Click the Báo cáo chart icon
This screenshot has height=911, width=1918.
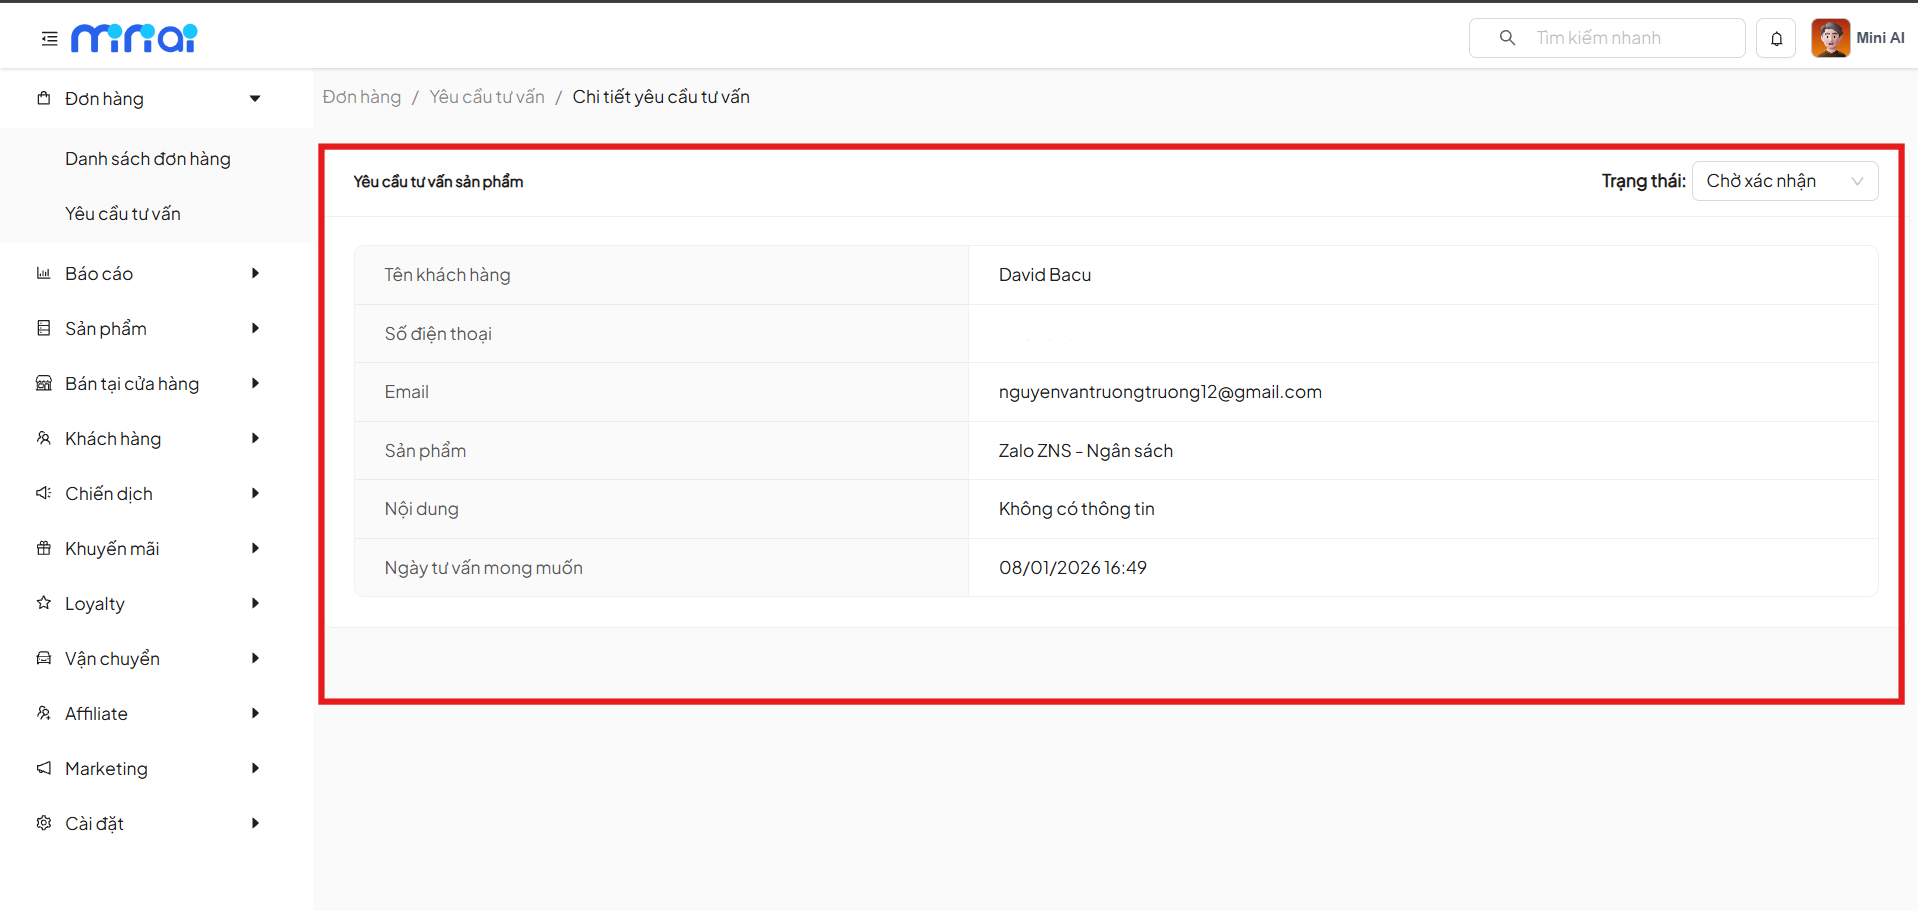tap(44, 273)
